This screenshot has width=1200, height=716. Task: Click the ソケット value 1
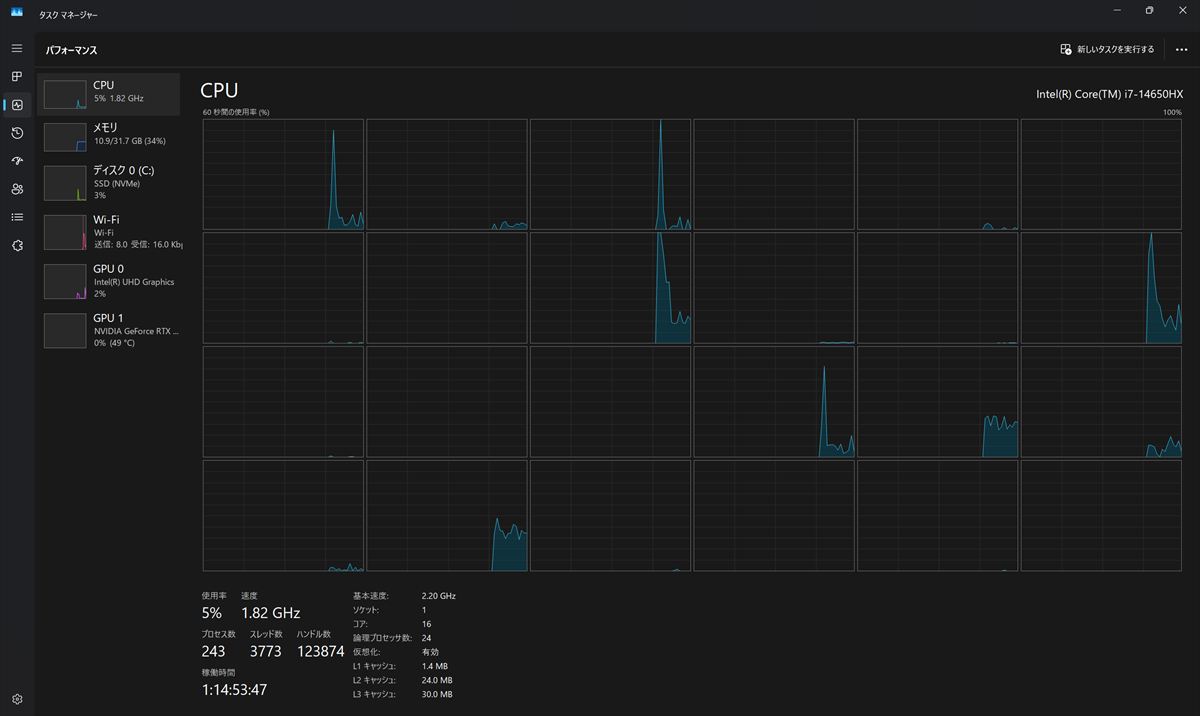tap(424, 609)
